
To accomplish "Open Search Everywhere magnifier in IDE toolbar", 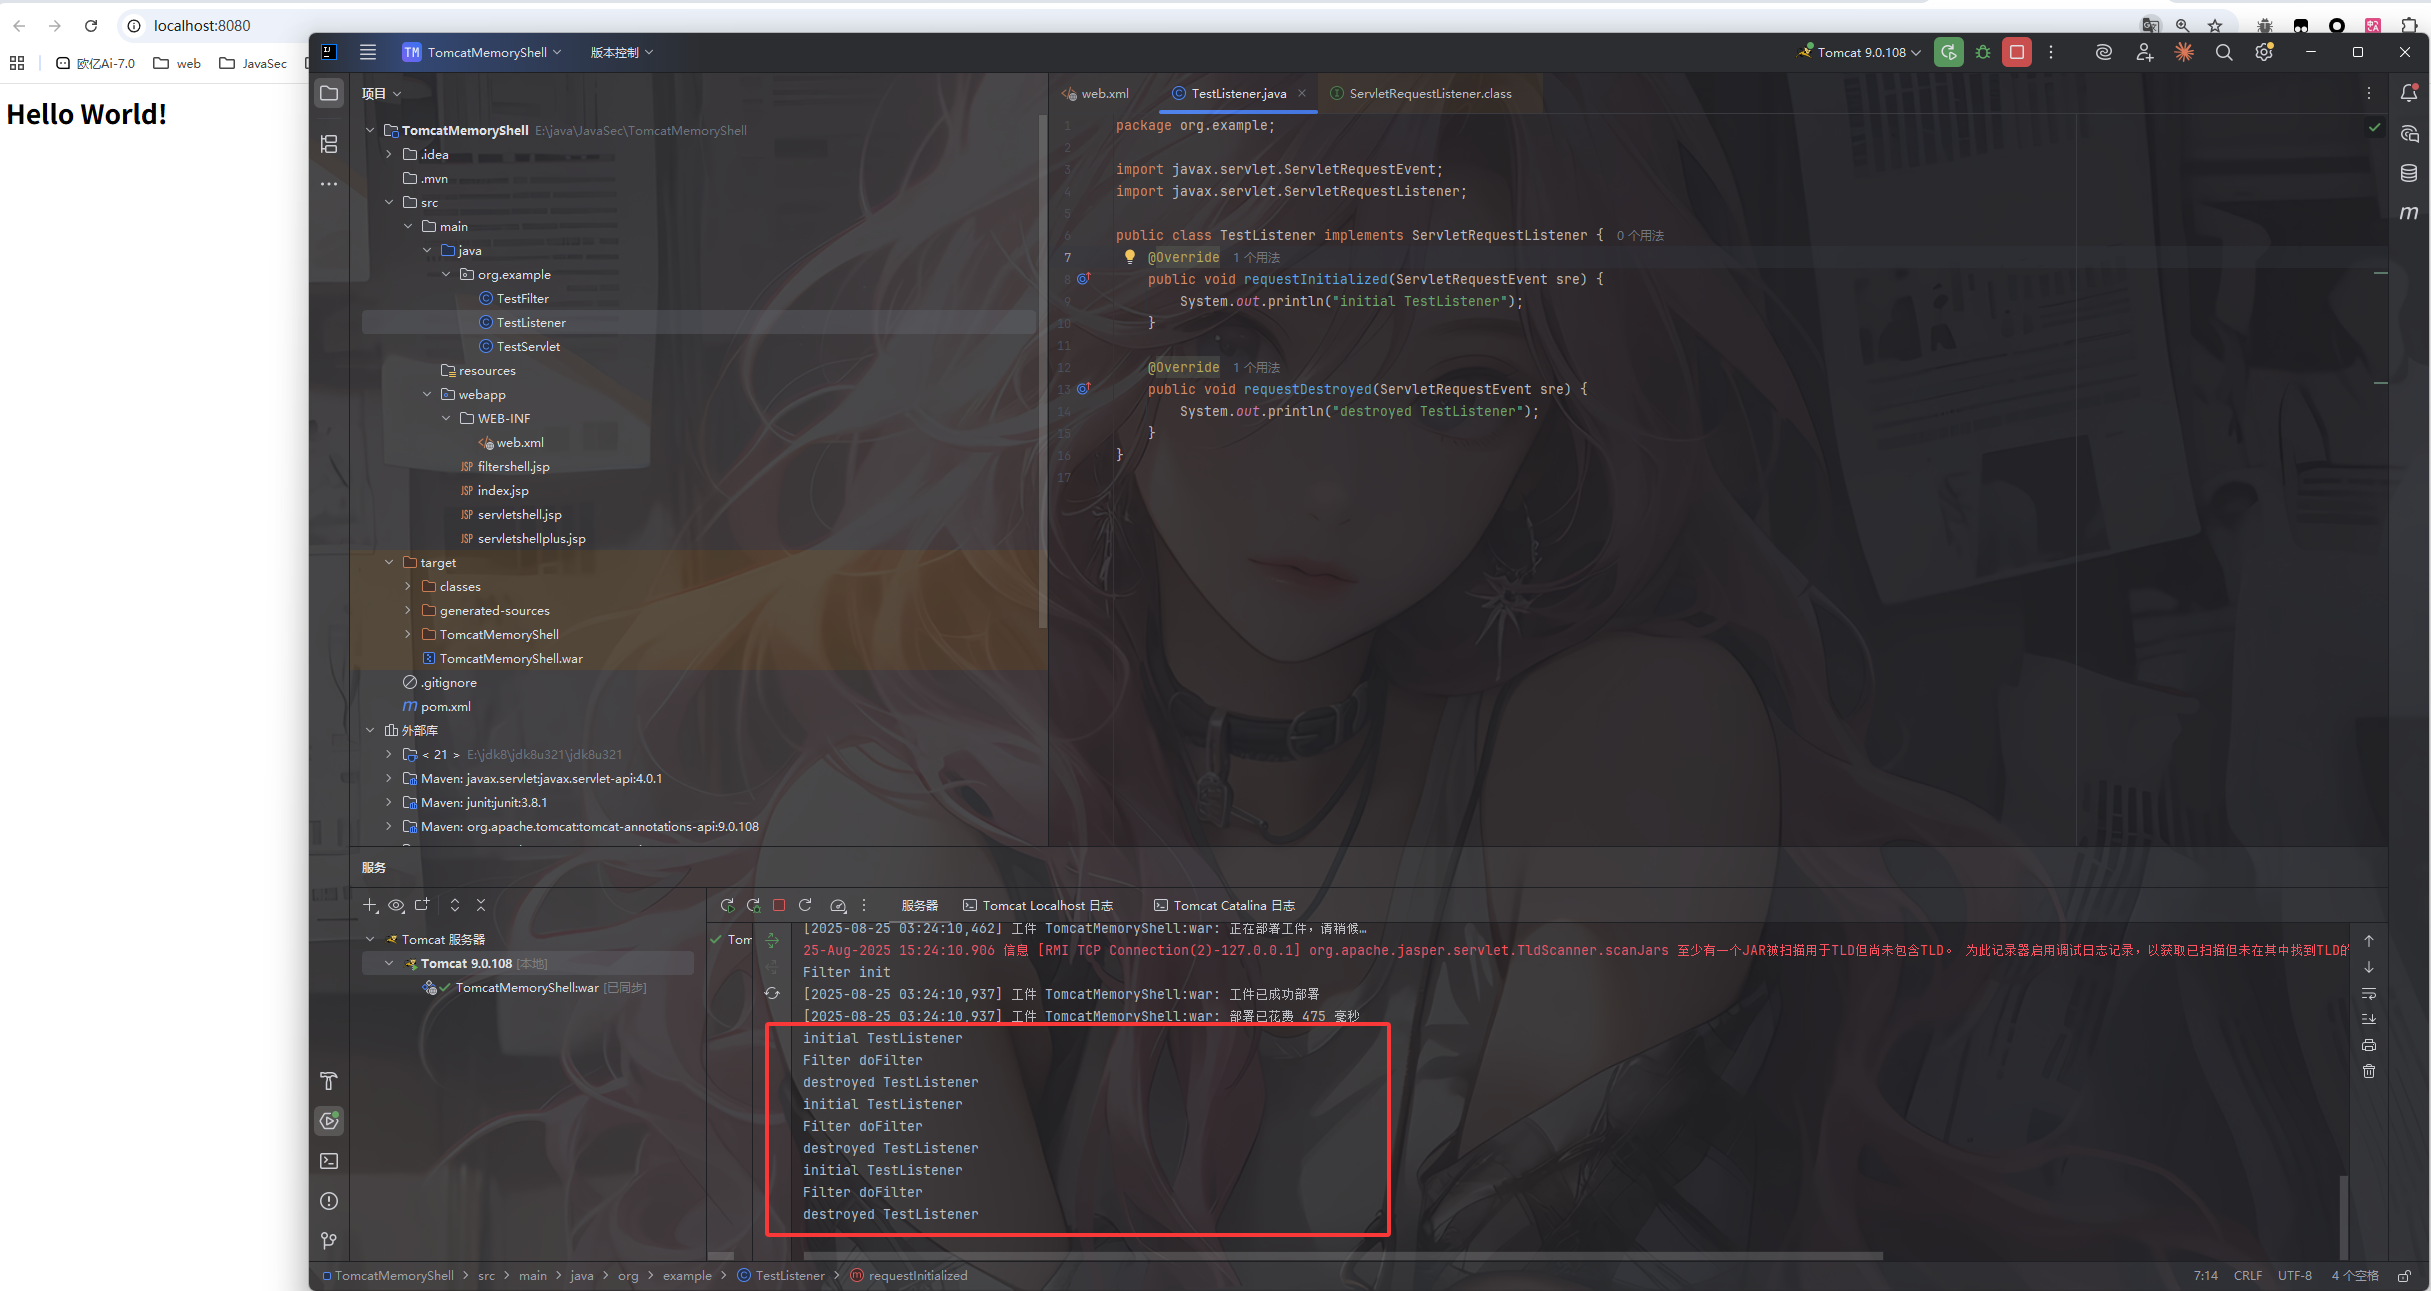I will click(x=2224, y=52).
